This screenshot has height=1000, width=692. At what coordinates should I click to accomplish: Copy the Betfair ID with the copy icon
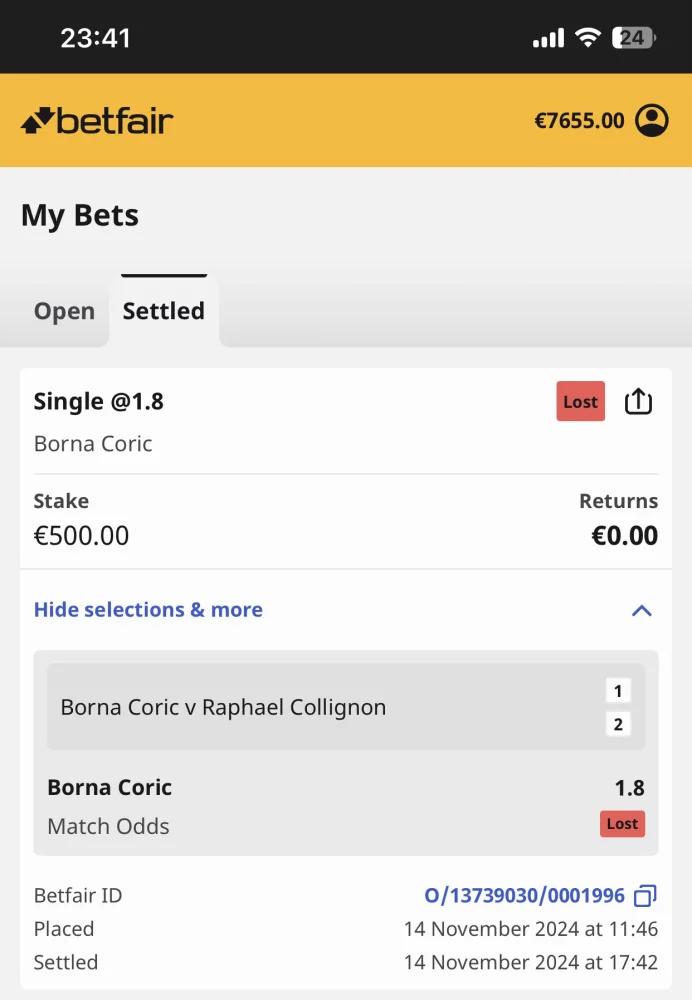pyautogui.click(x=646, y=896)
